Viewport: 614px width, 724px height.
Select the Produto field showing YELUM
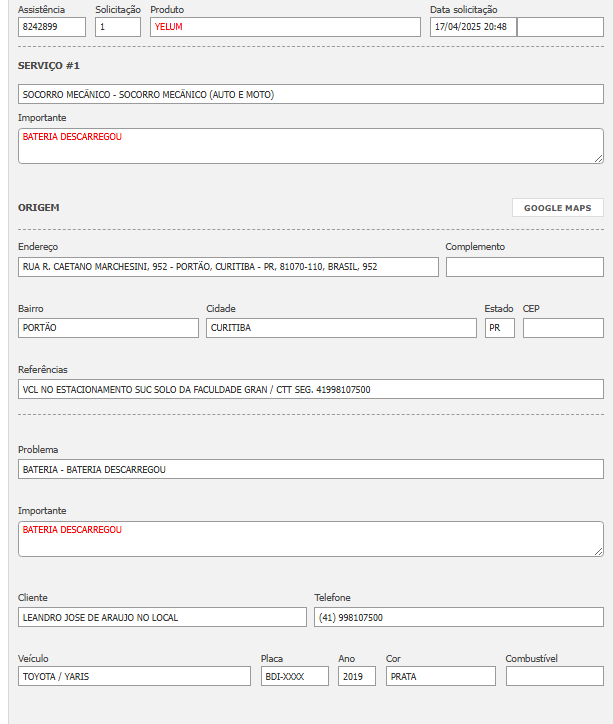(x=285, y=27)
